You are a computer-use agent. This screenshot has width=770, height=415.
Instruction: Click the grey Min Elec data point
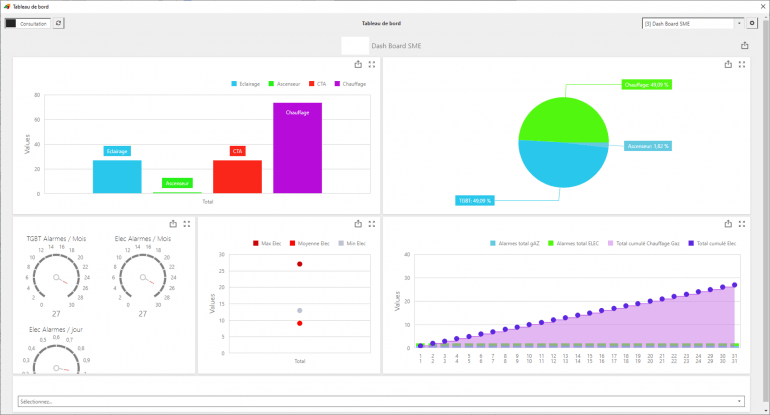tap(300, 310)
